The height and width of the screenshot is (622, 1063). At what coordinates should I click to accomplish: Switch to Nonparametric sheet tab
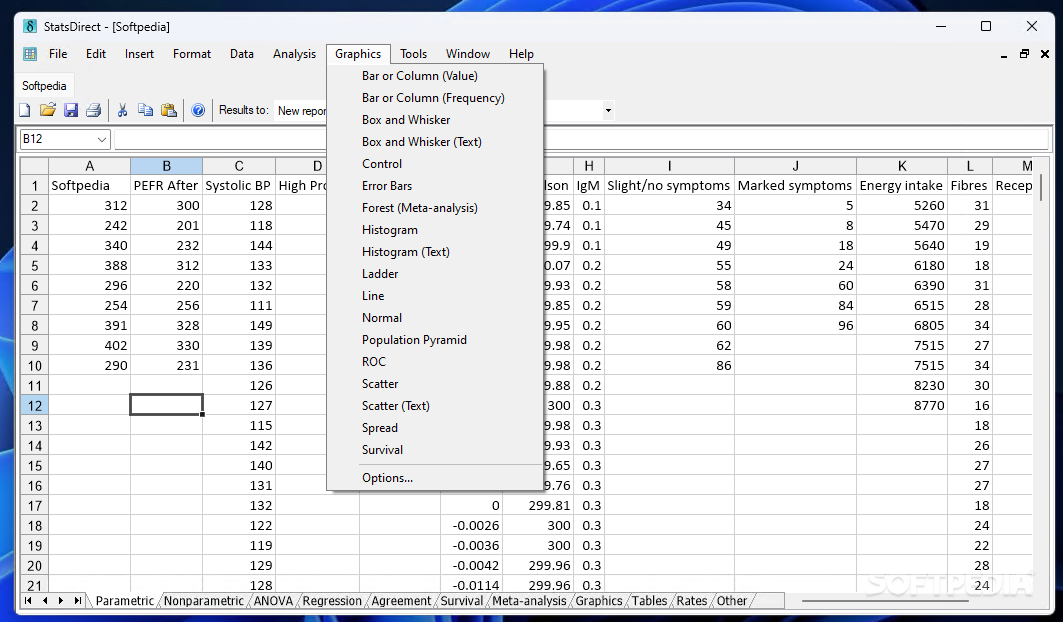pyautogui.click(x=203, y=601)
